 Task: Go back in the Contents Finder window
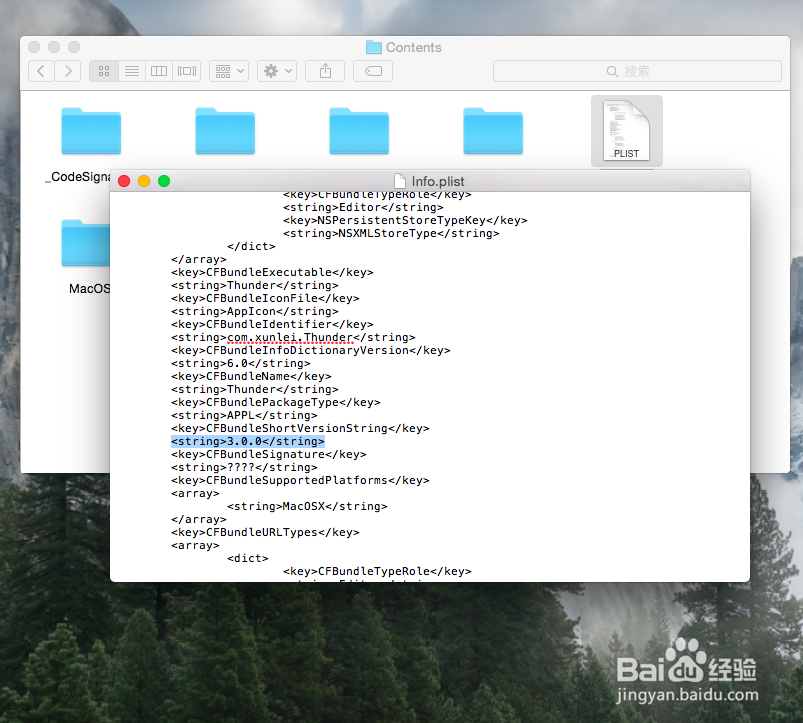(x=41, y=71)
